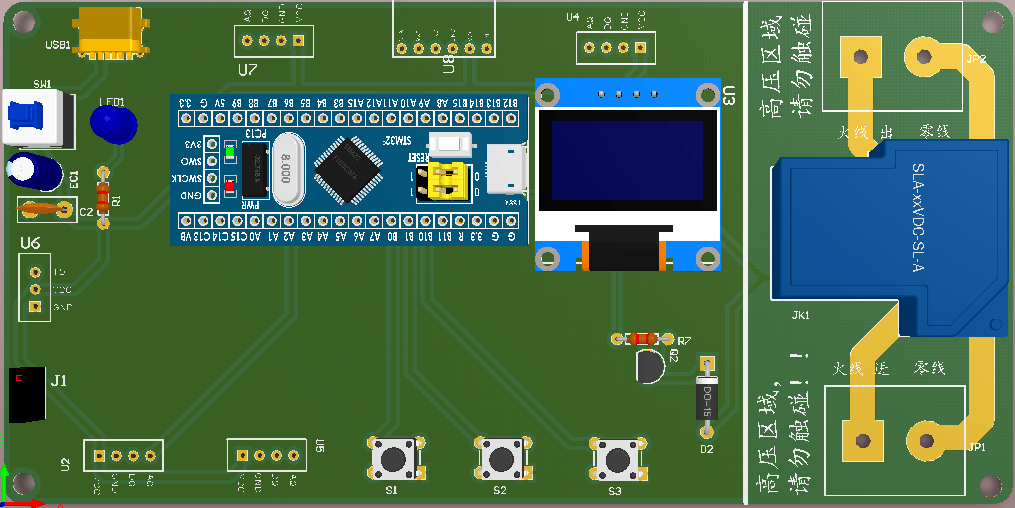The height and width of the screenshot is (508, 1015).
Task: Click the OLED display ribbon connector
Action: click(x=625, y=248)
